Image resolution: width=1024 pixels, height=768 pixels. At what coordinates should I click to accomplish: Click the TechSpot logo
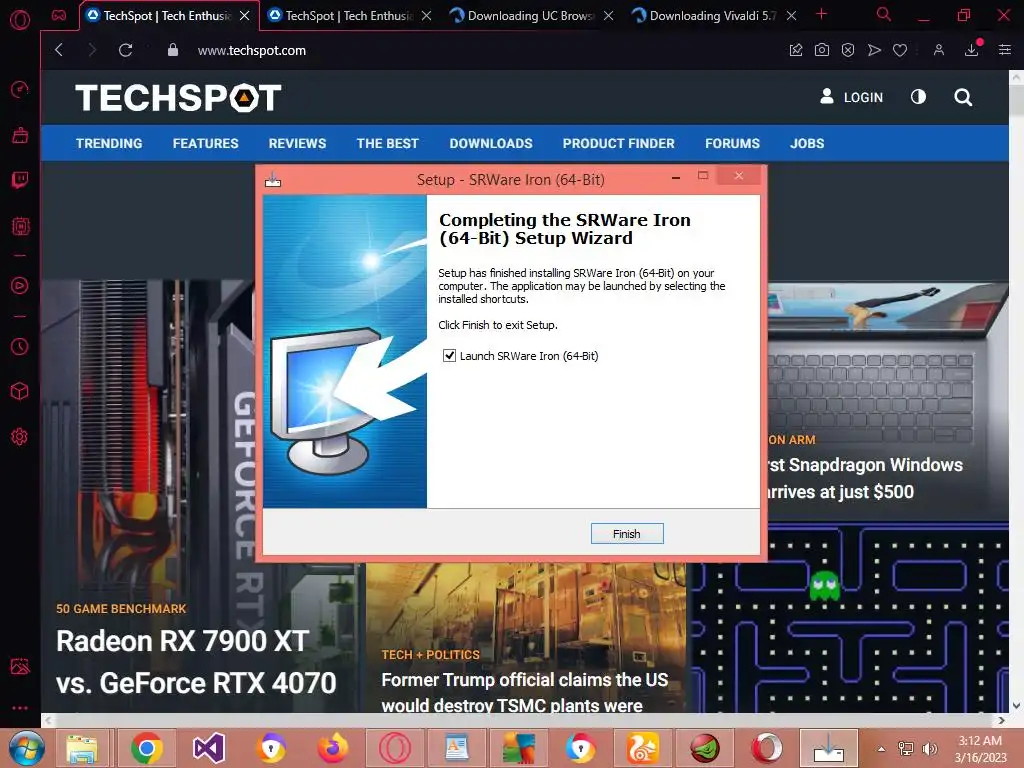tap(178, 97)
